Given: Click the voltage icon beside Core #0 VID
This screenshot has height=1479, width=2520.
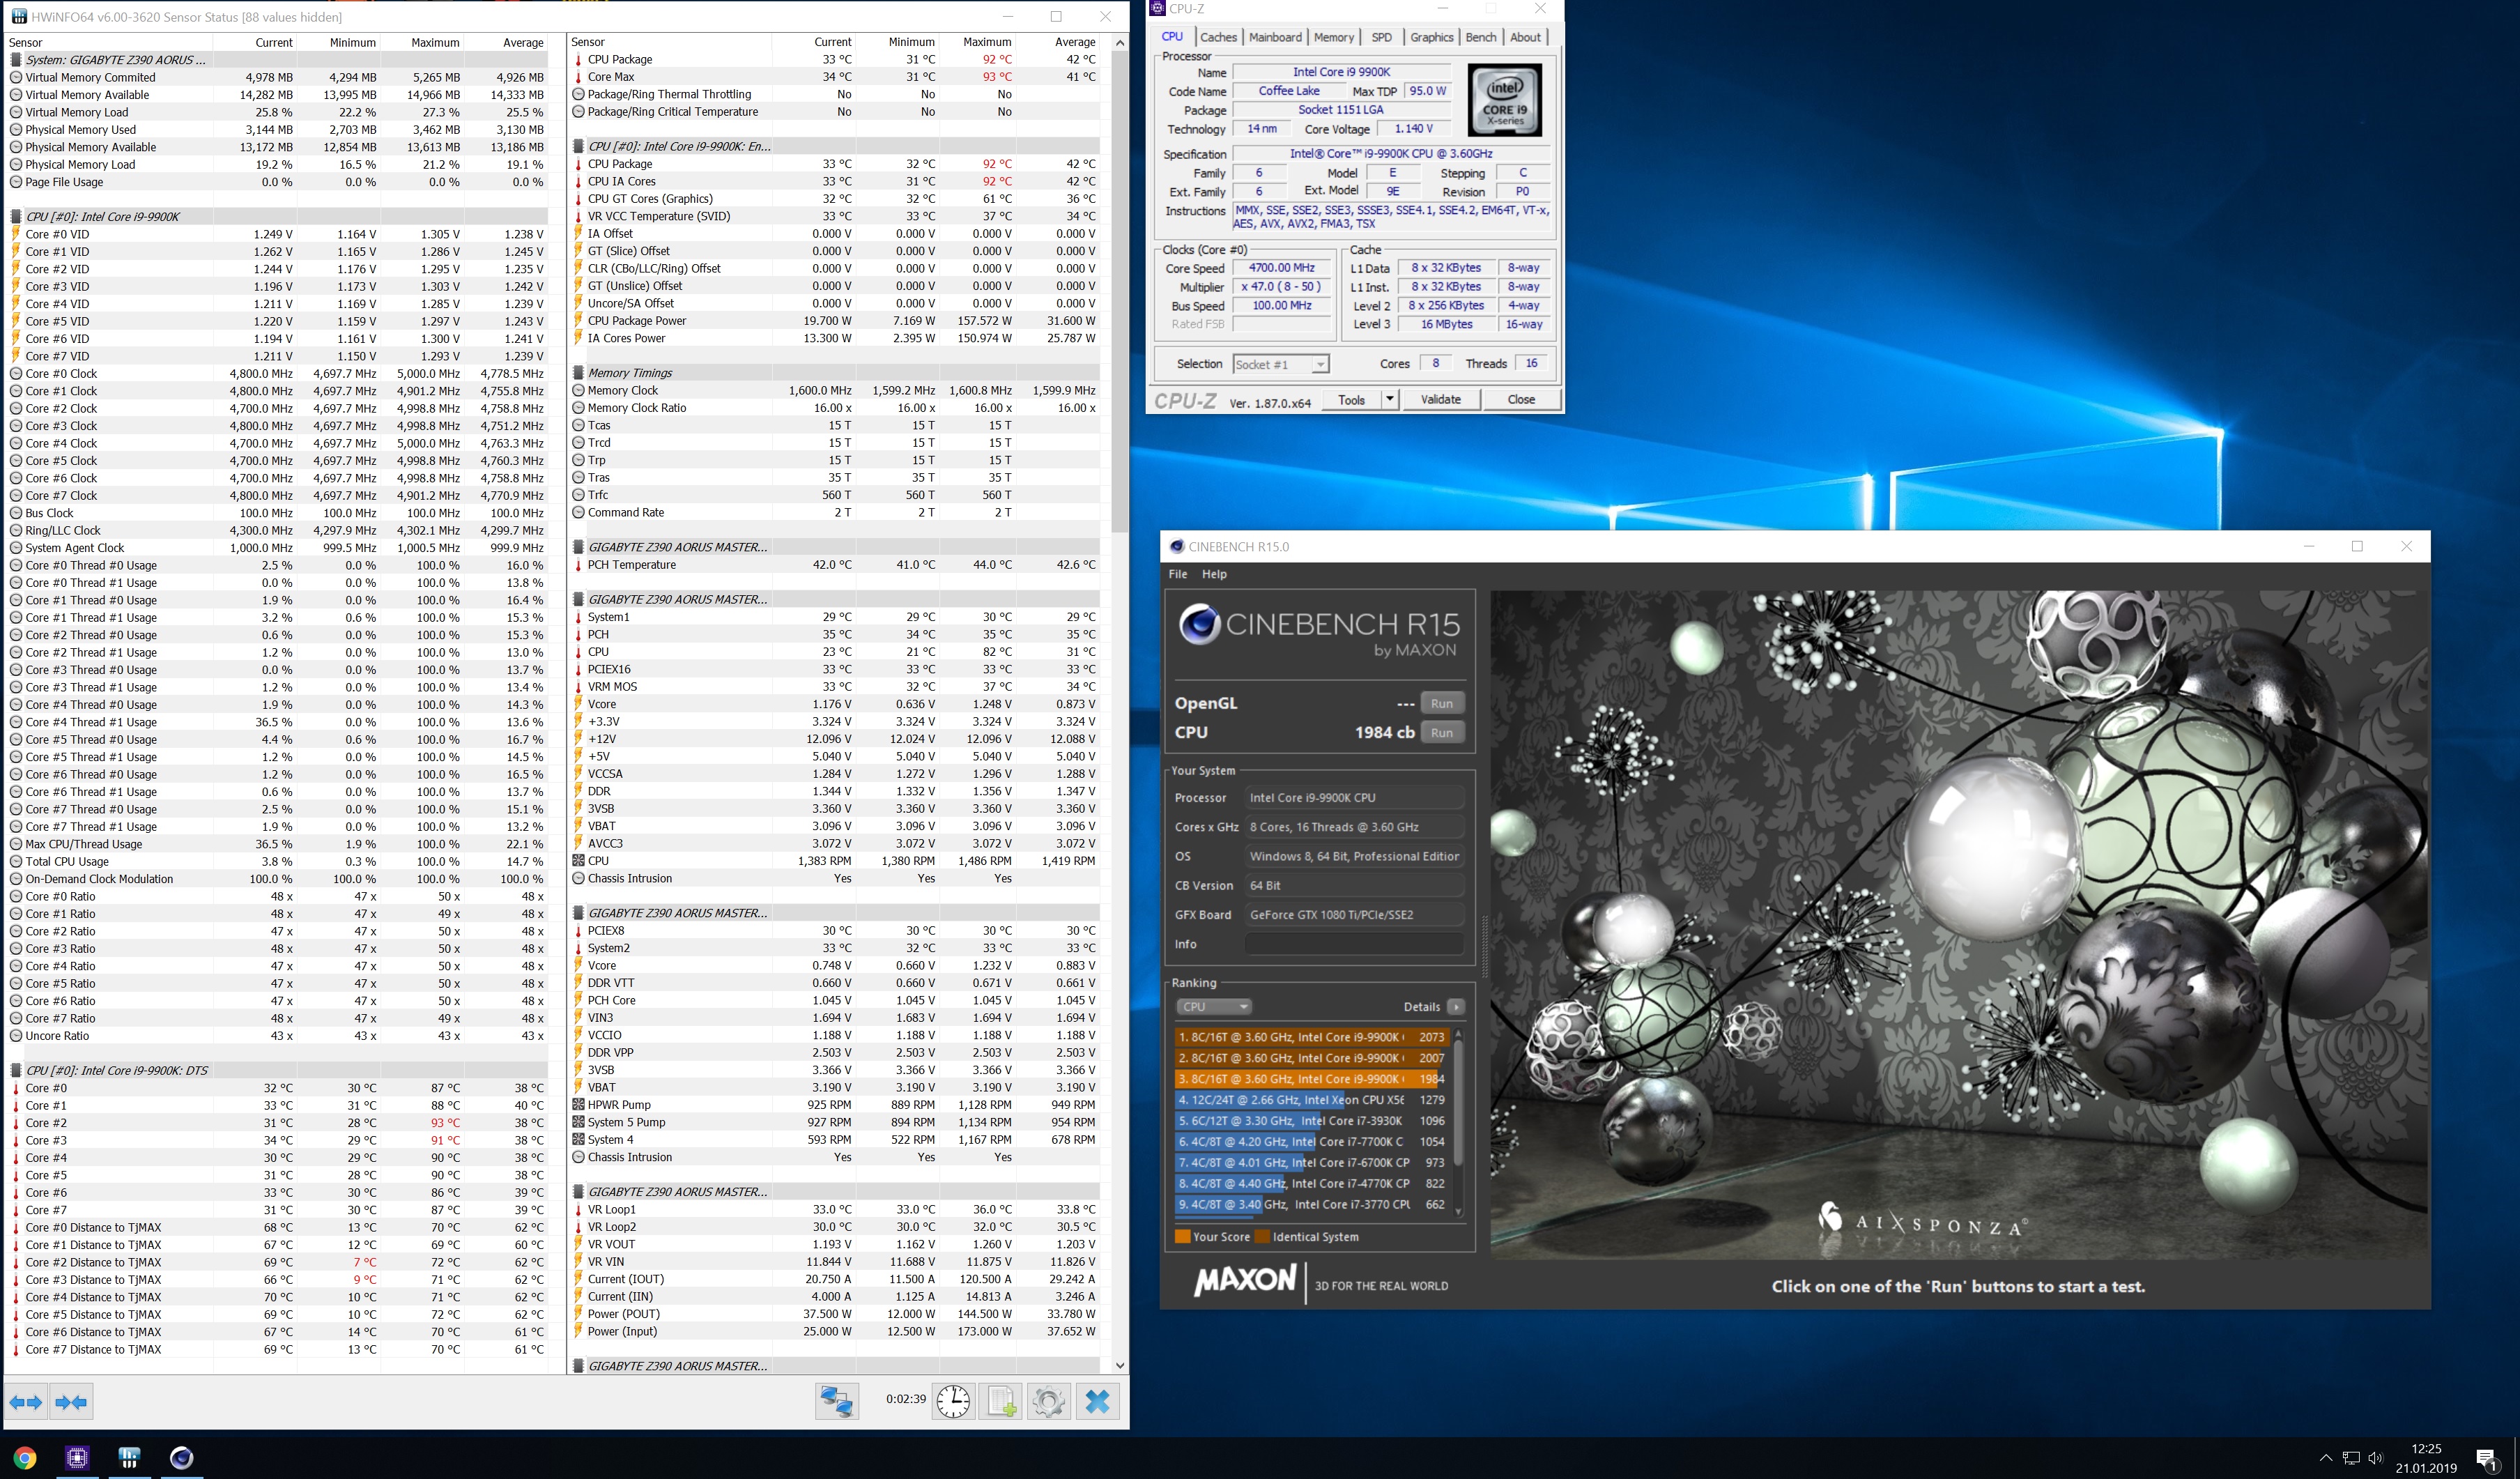Looking at the screenshot, I should point(16,234).
